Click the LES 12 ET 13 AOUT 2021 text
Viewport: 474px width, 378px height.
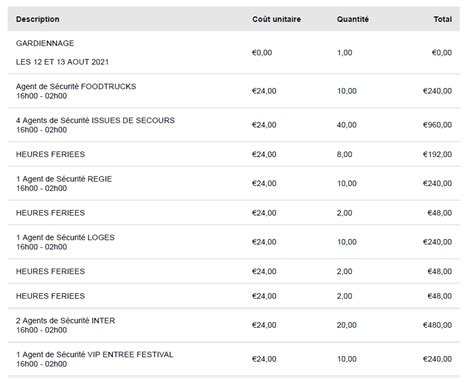point(62,62)
